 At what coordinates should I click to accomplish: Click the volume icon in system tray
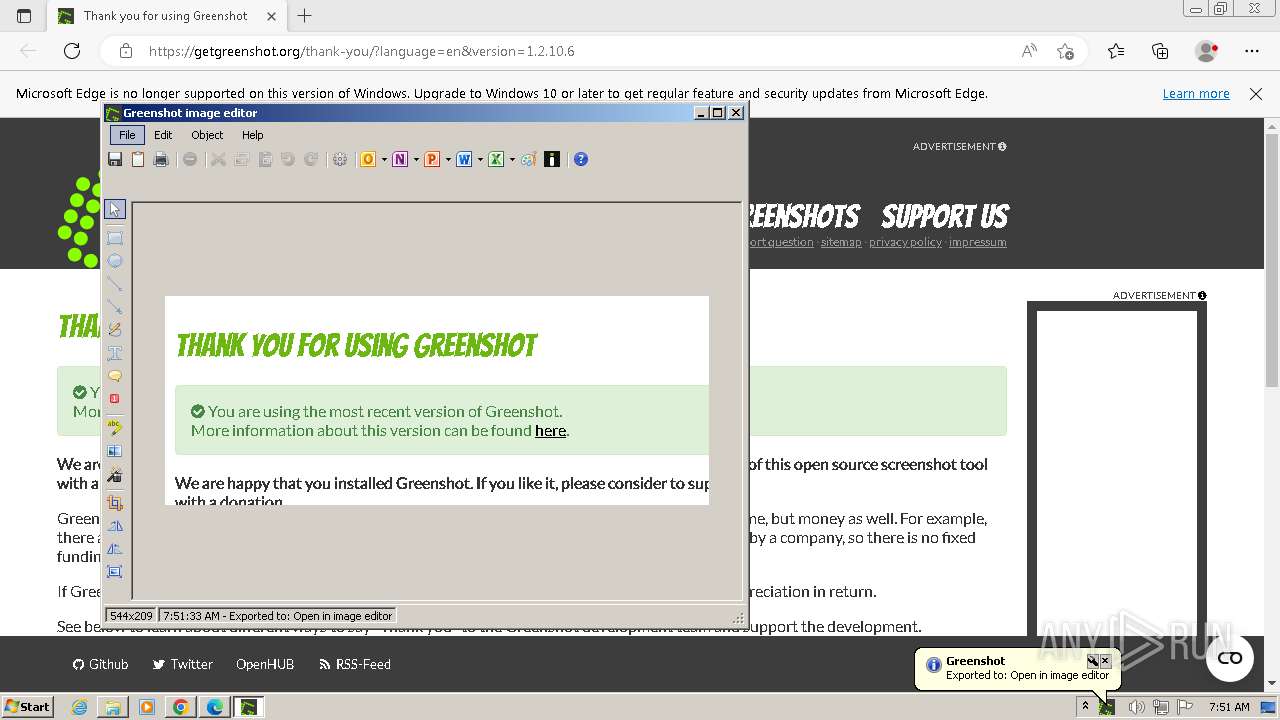coord(1136,707)
